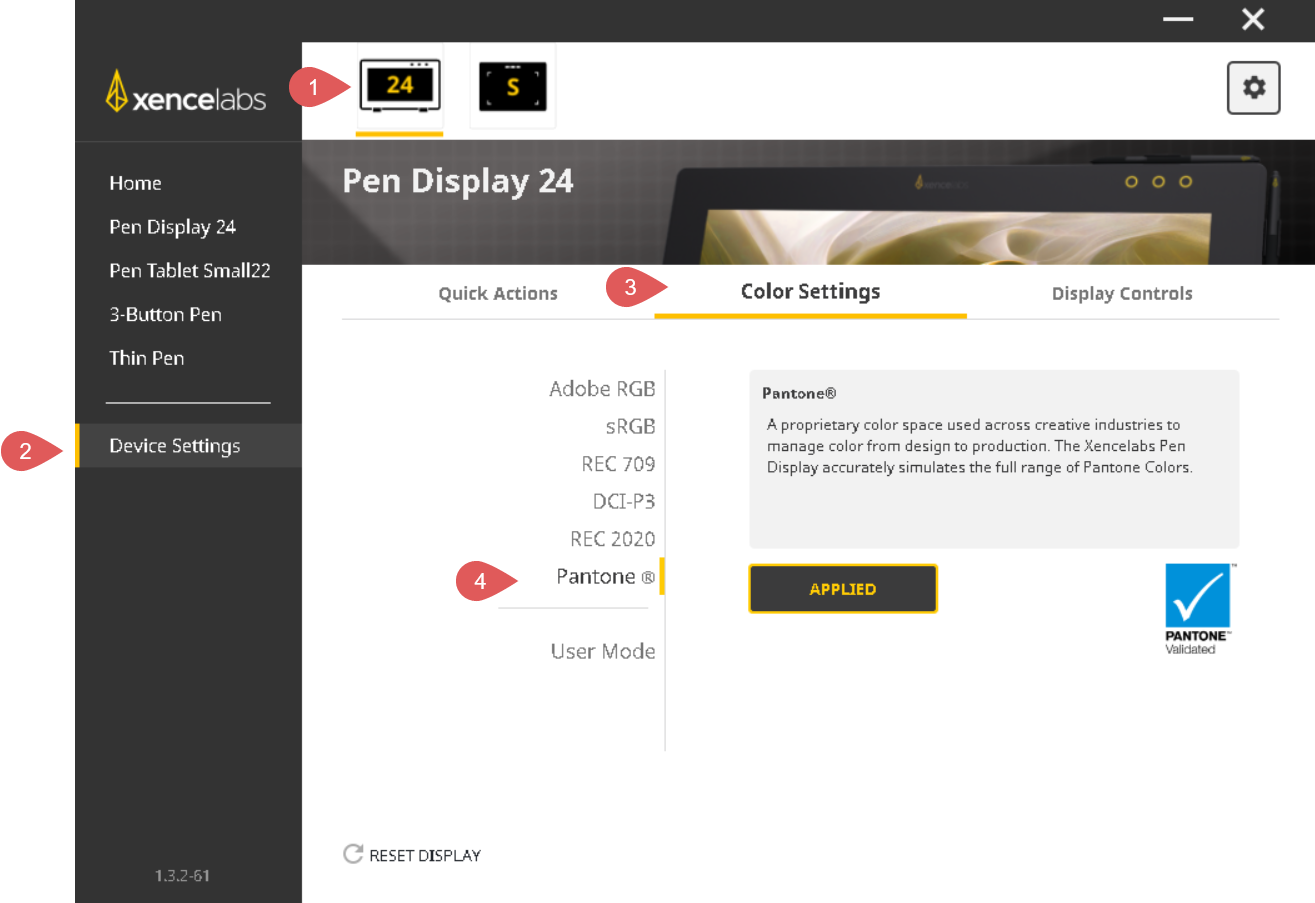Select the Pen Tablet Small device icon
Screen dimensions: 1315x903
tap(513, 87)
